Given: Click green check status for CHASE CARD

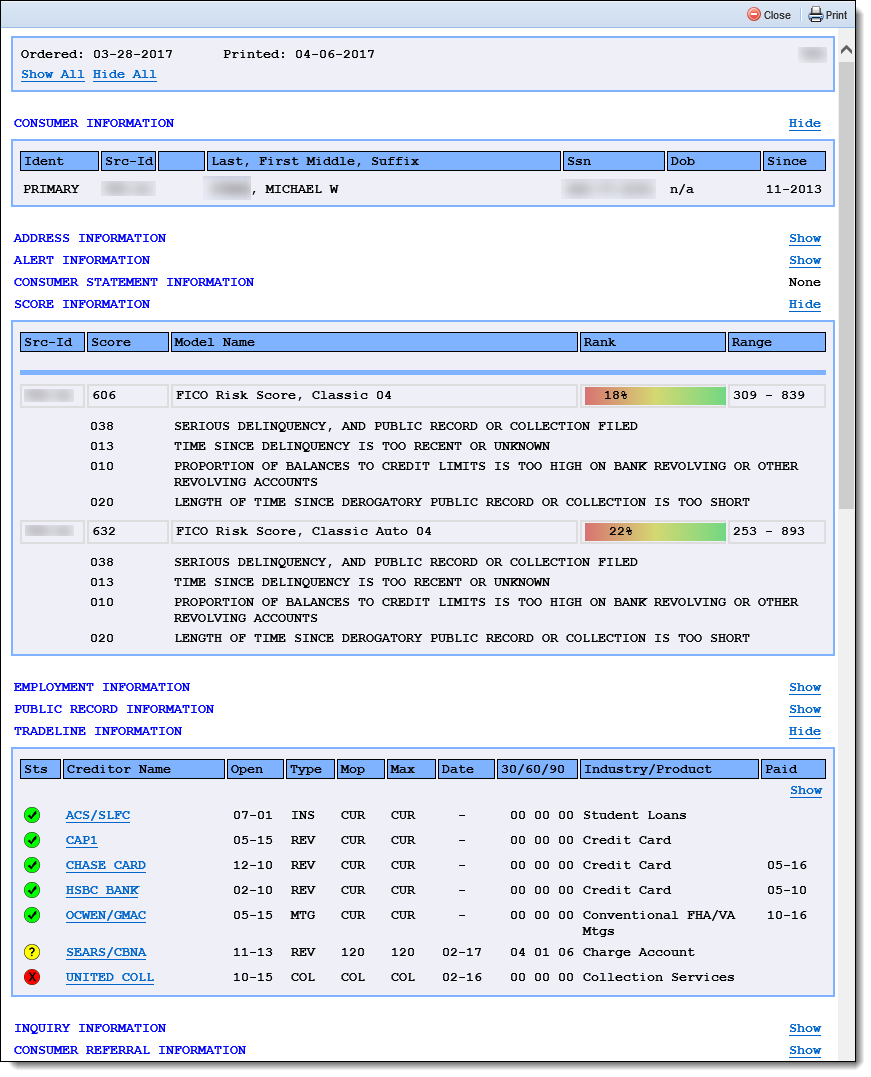Looking at the screenshot, I should pos(32,865).
